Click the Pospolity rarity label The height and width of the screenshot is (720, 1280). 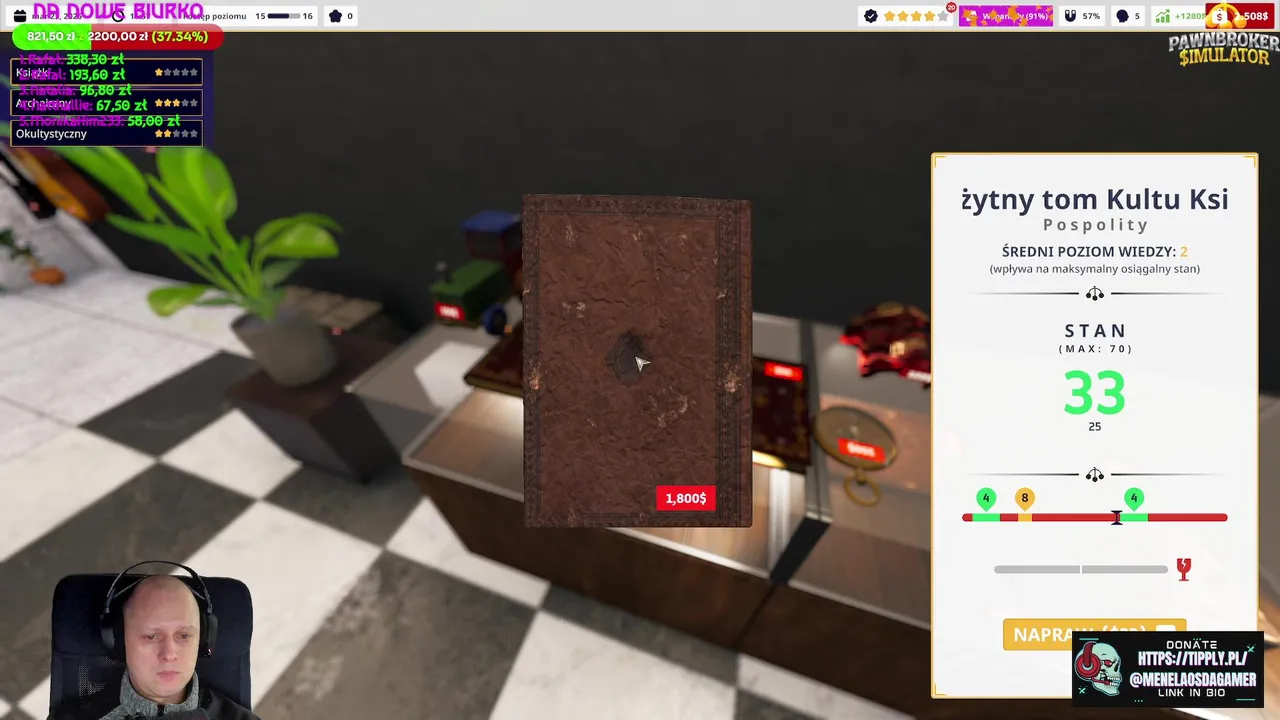pyautogui.click(x=1095, y=225)
